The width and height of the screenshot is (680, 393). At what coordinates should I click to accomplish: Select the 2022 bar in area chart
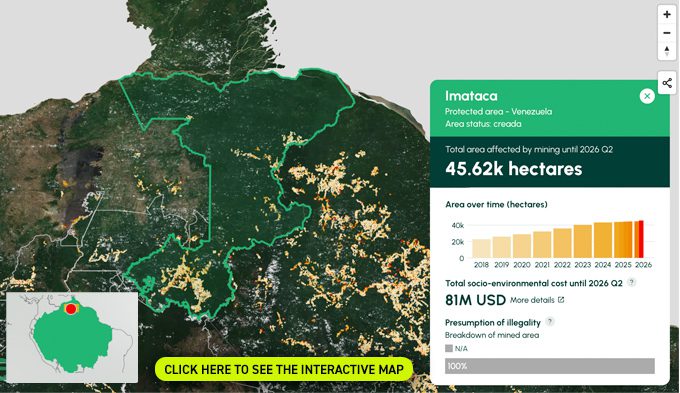562,243
